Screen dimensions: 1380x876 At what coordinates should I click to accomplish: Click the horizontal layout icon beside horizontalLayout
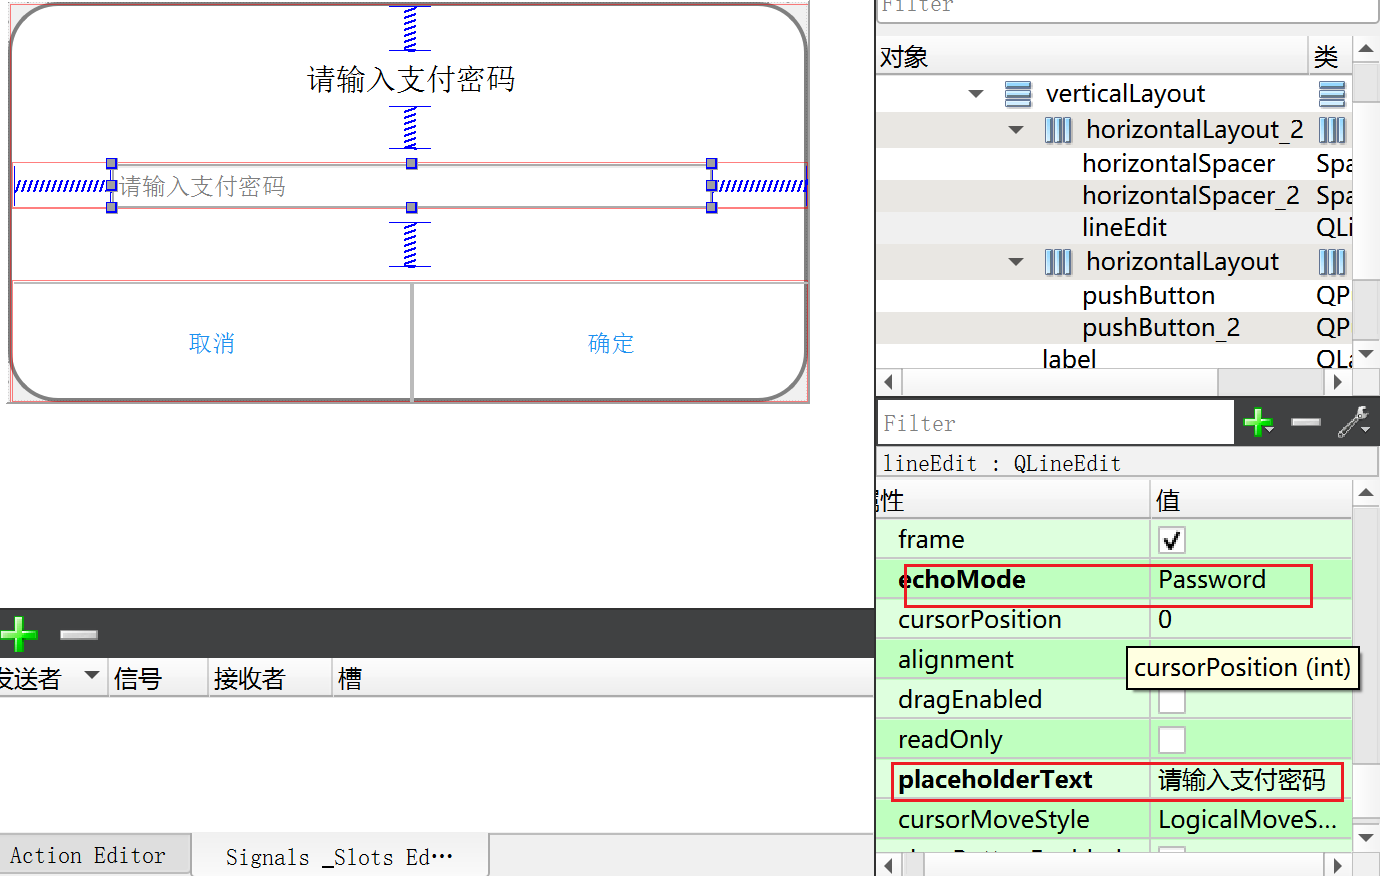tap(1057, 261)
